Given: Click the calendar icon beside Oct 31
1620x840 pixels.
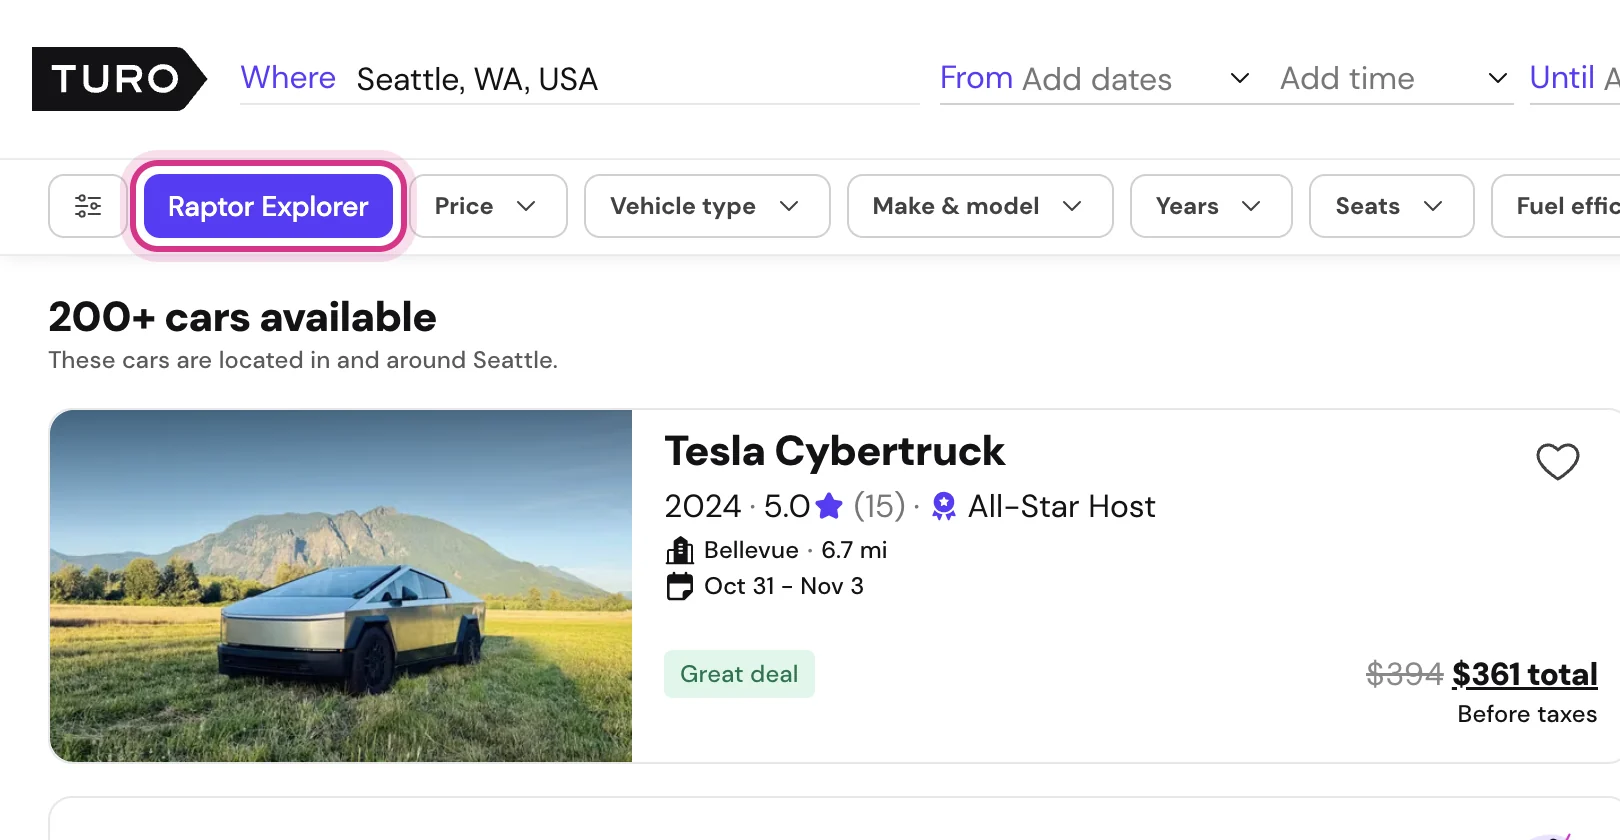Looking at the screenshot, I should (680, 586).
